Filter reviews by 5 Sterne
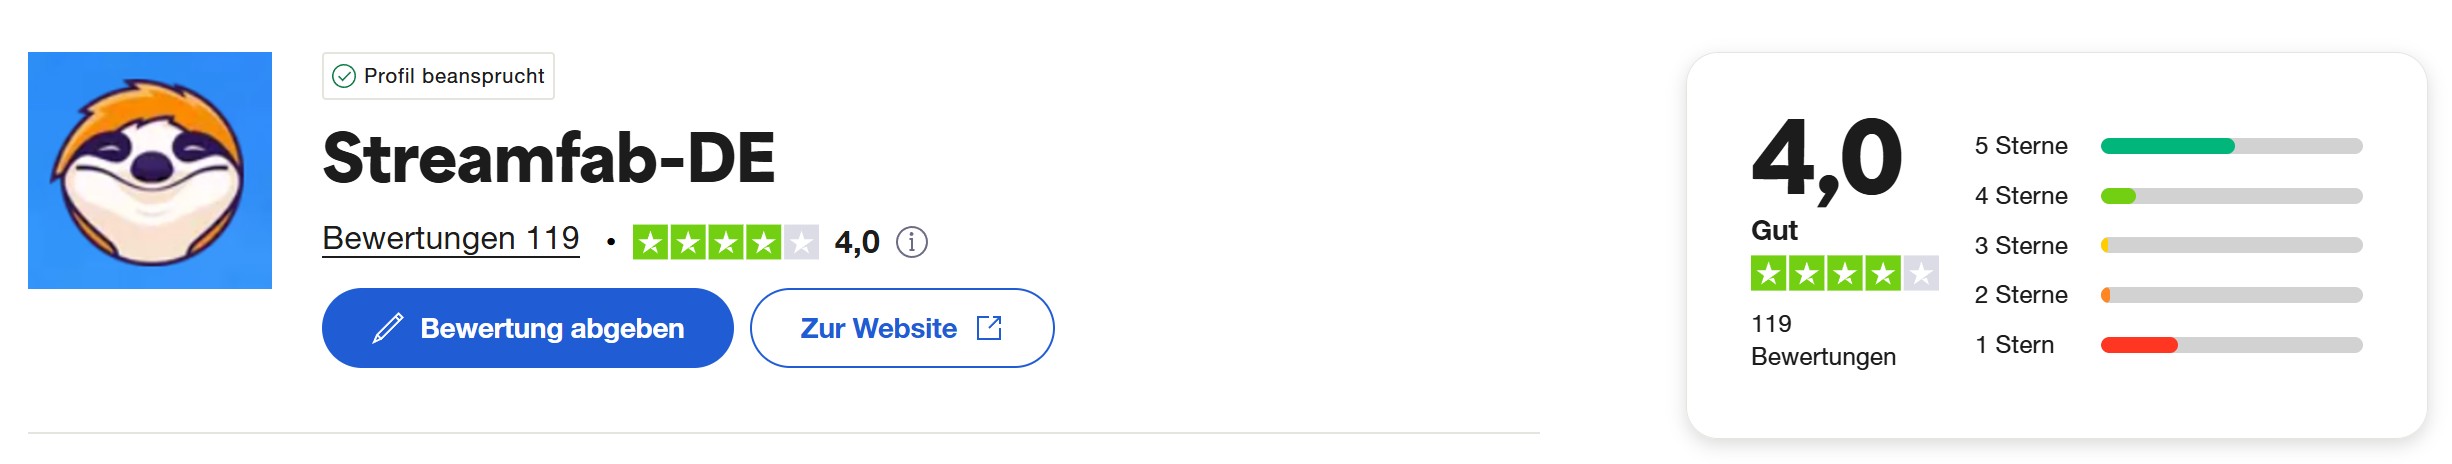This screenshot has width=2452, height=464. (x=2168, y=146)
